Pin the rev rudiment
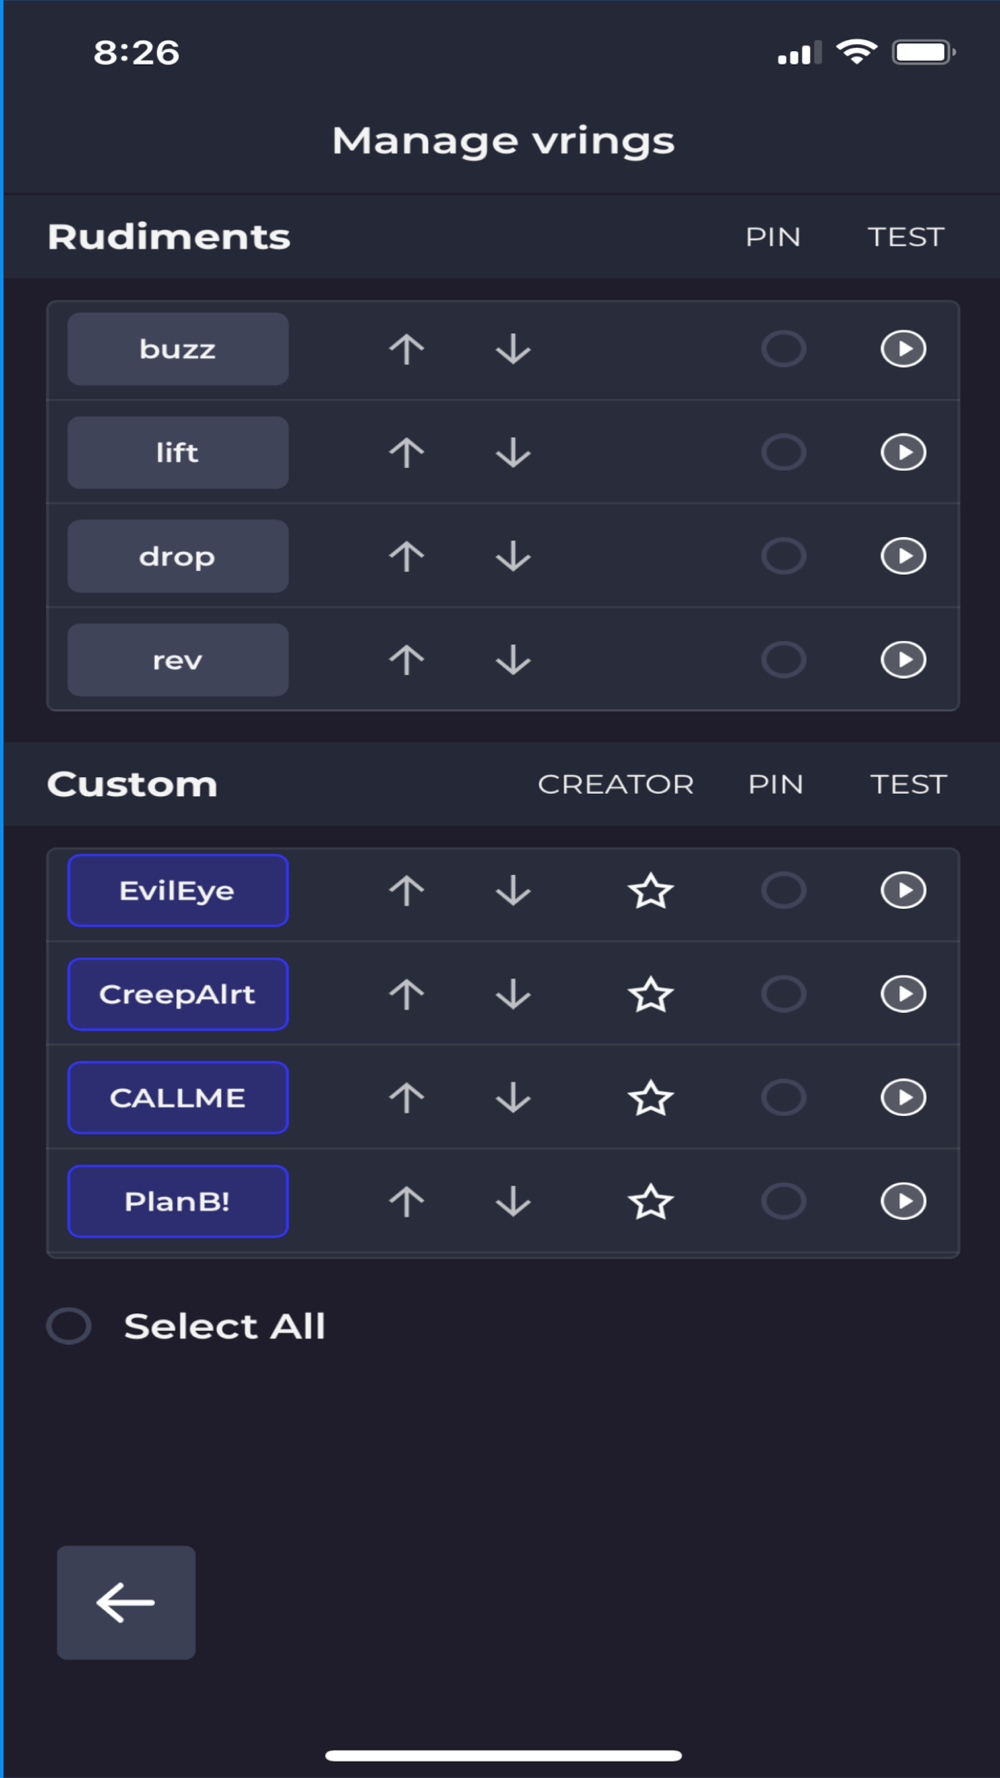The image size is (1000, 1778). coord(783,660)
